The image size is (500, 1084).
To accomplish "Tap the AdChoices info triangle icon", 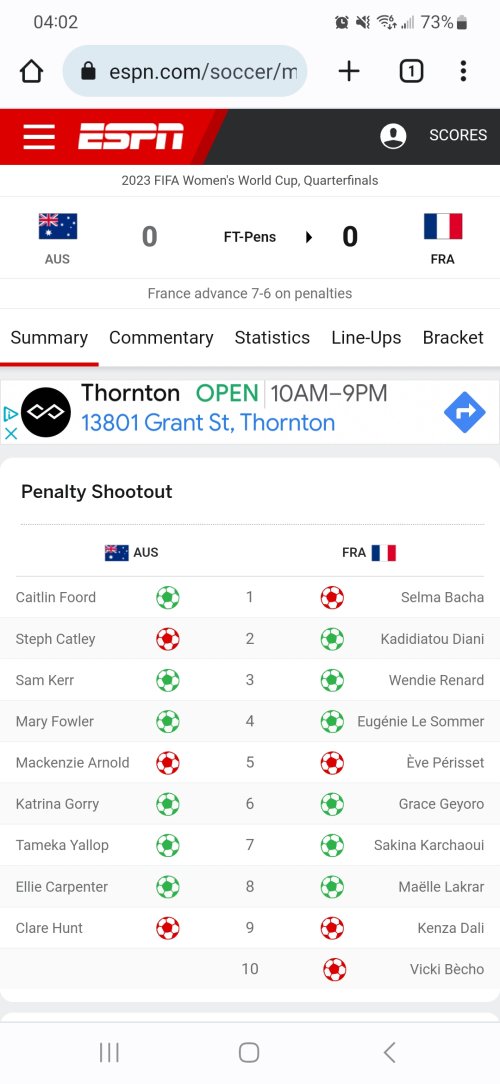I will (10, 414).
